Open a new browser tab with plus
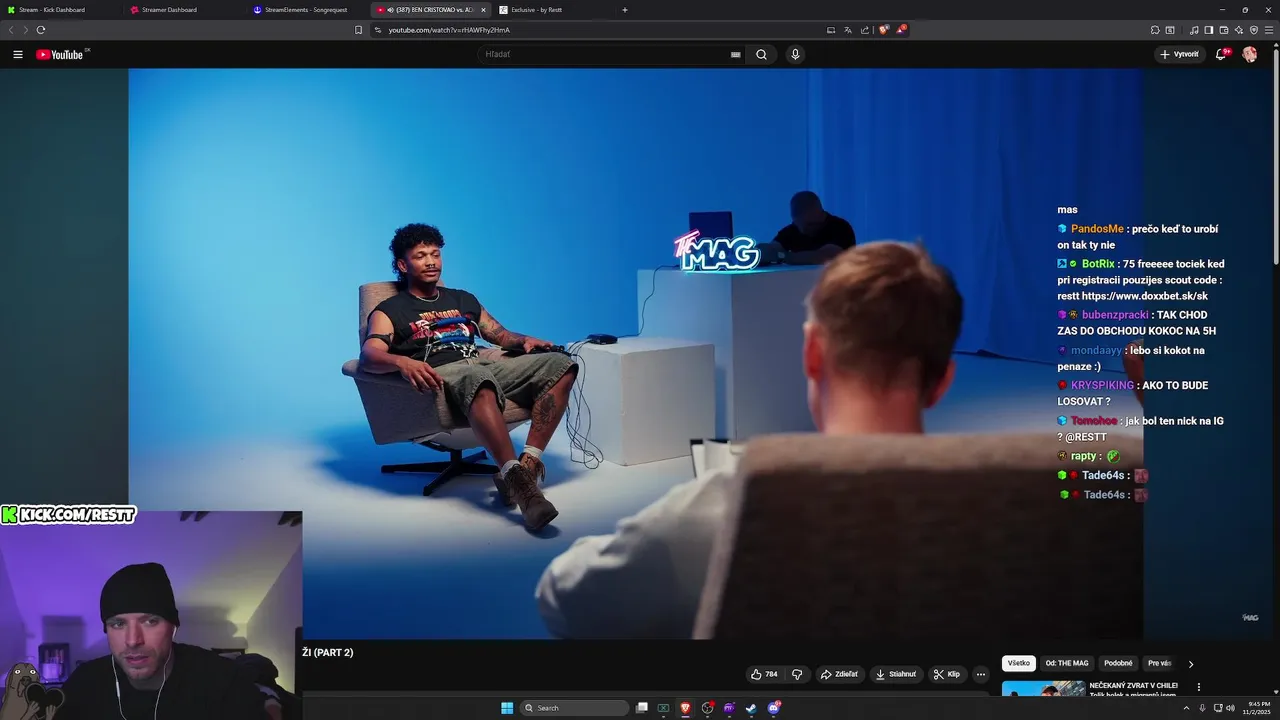 625,10
